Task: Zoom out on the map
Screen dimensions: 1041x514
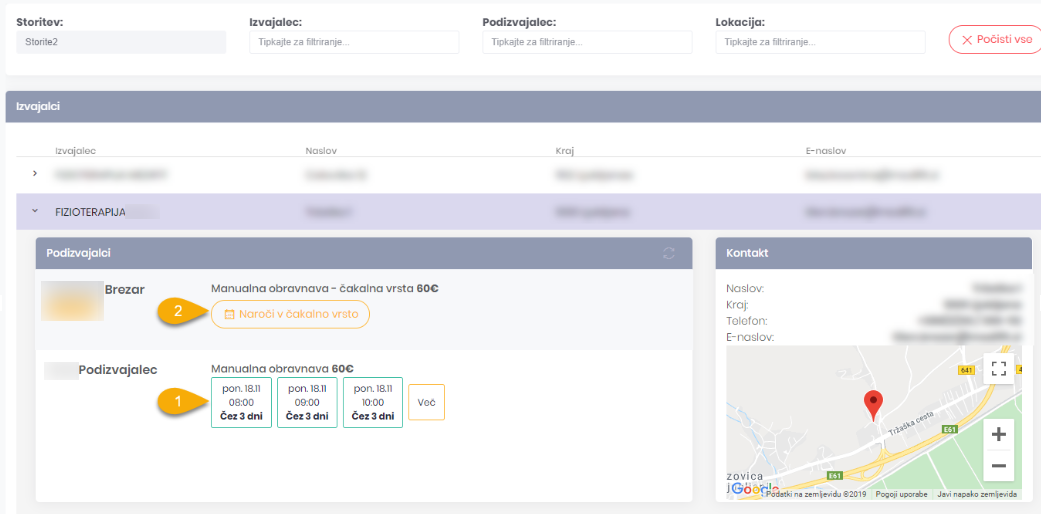Action: pos(997,465)
